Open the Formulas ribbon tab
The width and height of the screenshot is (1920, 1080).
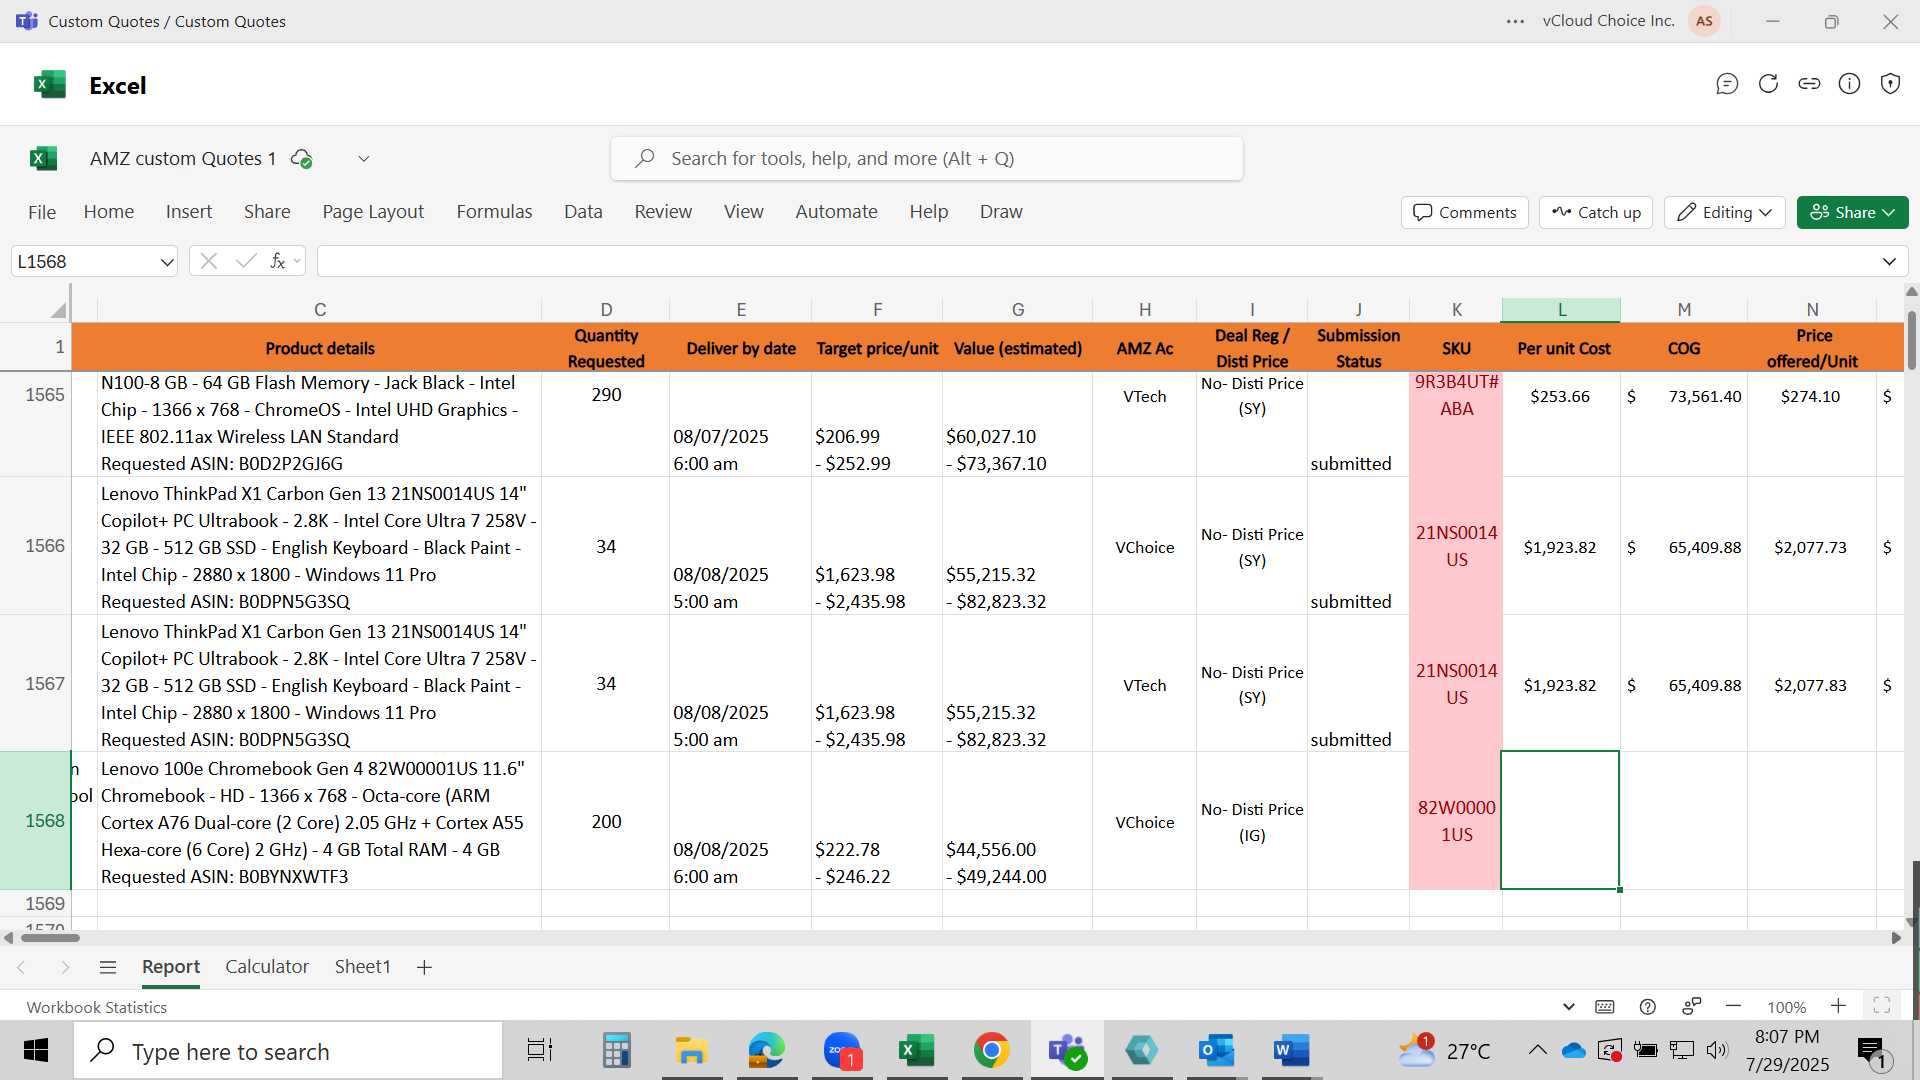click(494, 212)
